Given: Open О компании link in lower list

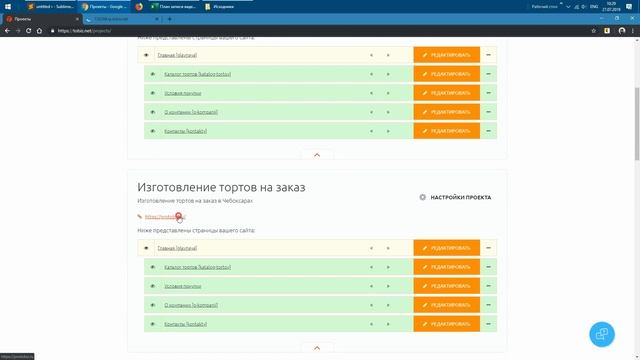Looking at the screenshot, I should click(x=191, y=305).
